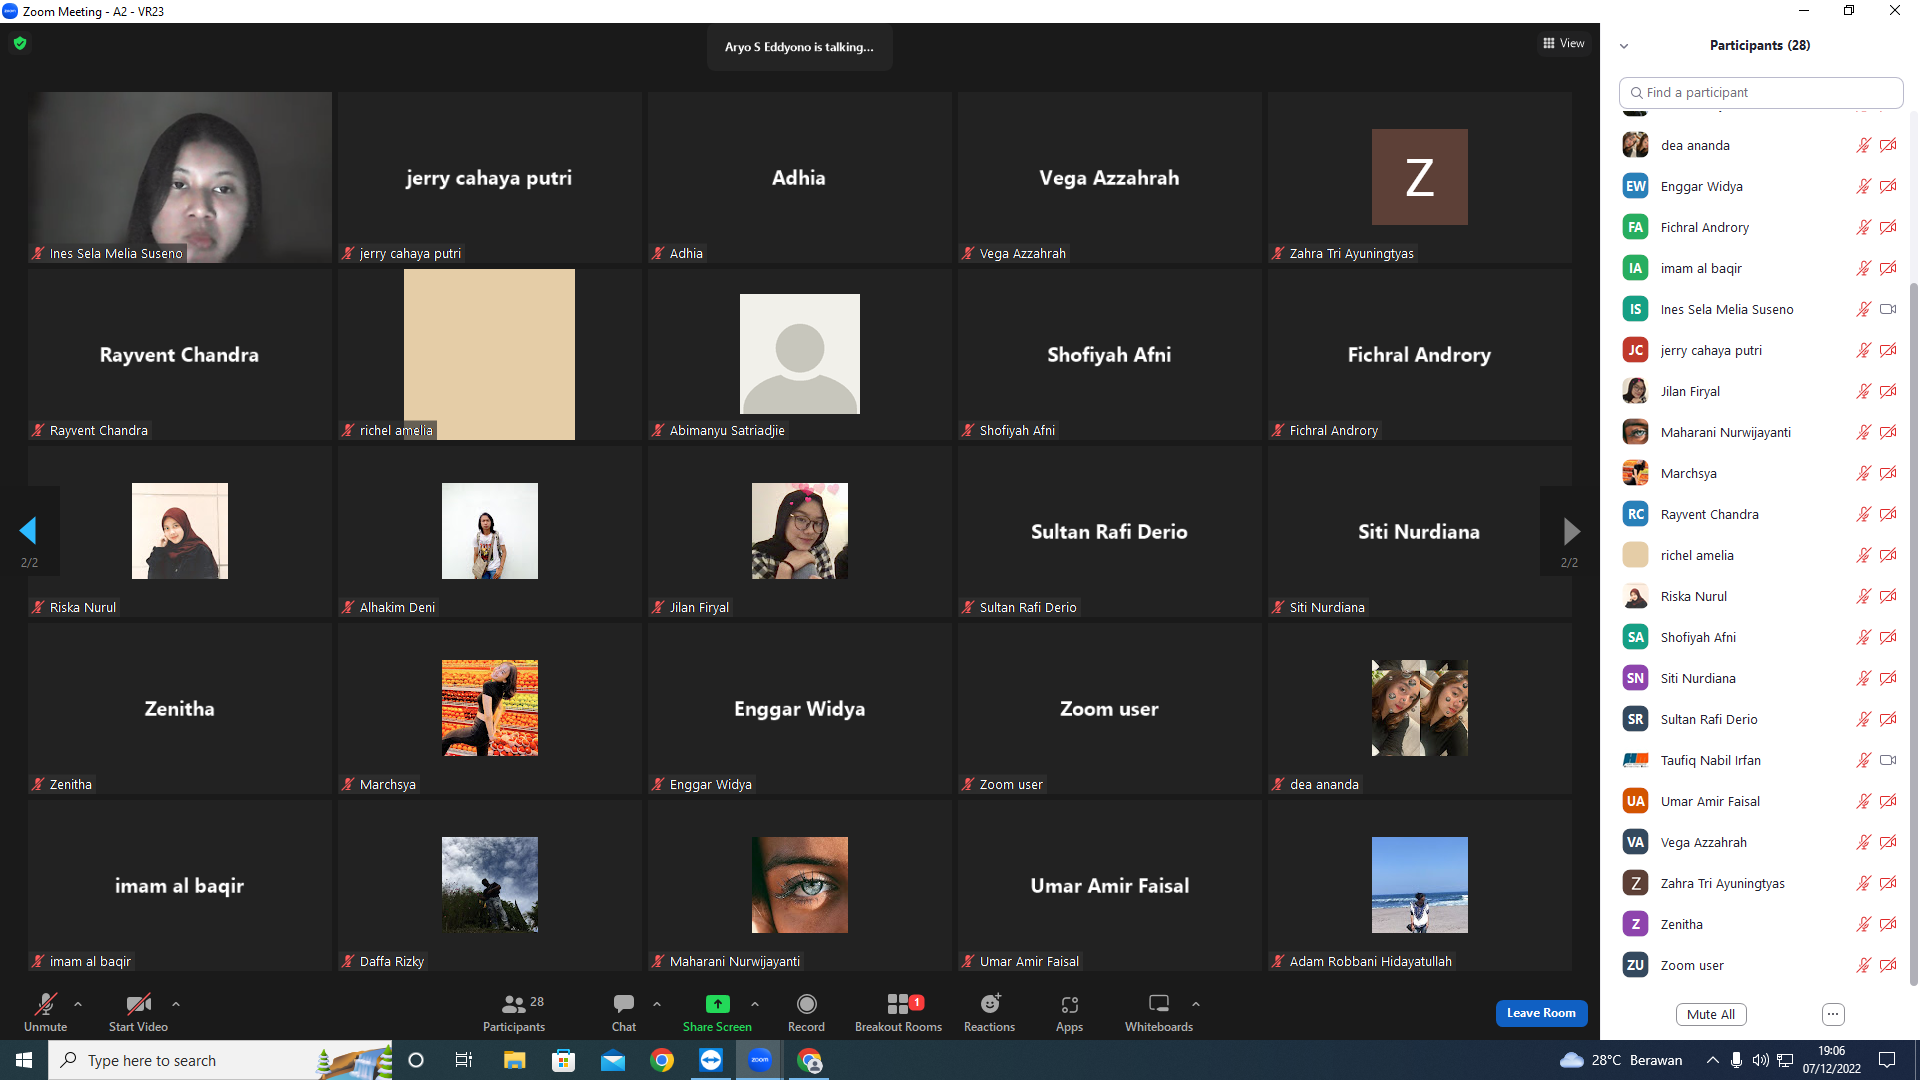1920x1080 pixels.
Task: Open Google Chrome from taskbar
Action: (662, 1060)
